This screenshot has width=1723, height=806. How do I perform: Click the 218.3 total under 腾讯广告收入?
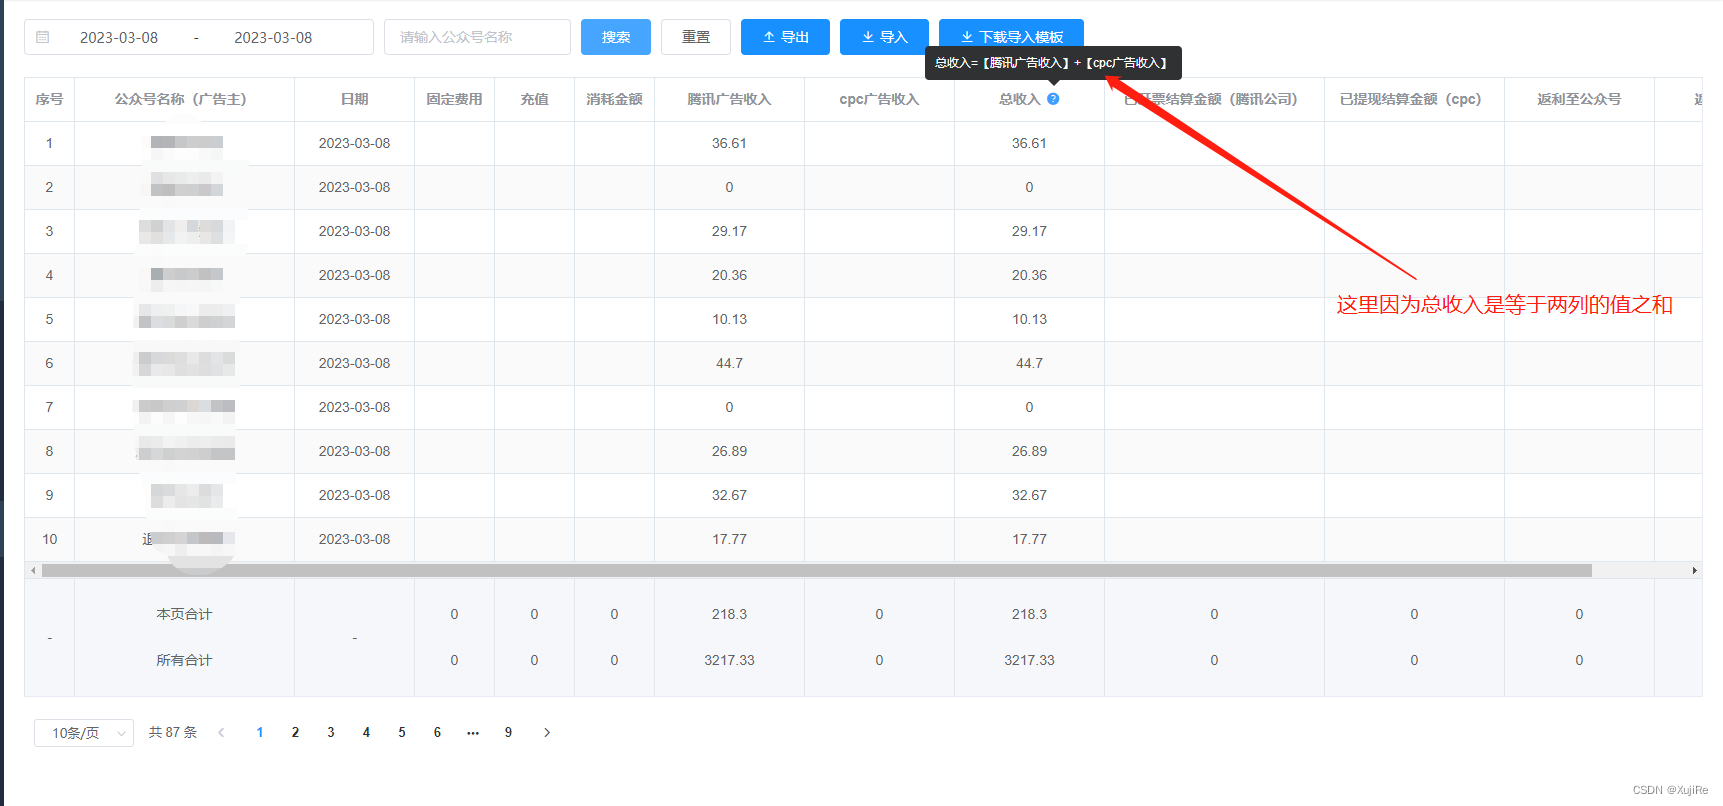click(729, 614)
